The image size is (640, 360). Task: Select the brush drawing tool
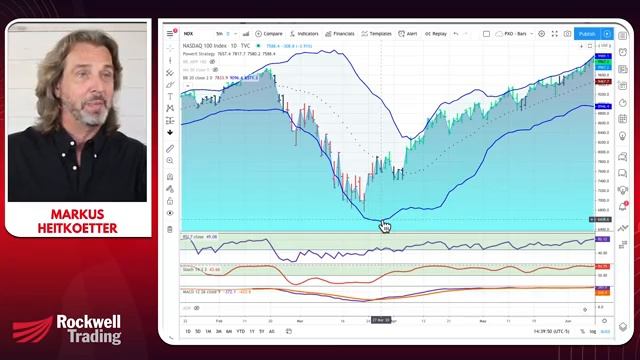pos(170,84)
